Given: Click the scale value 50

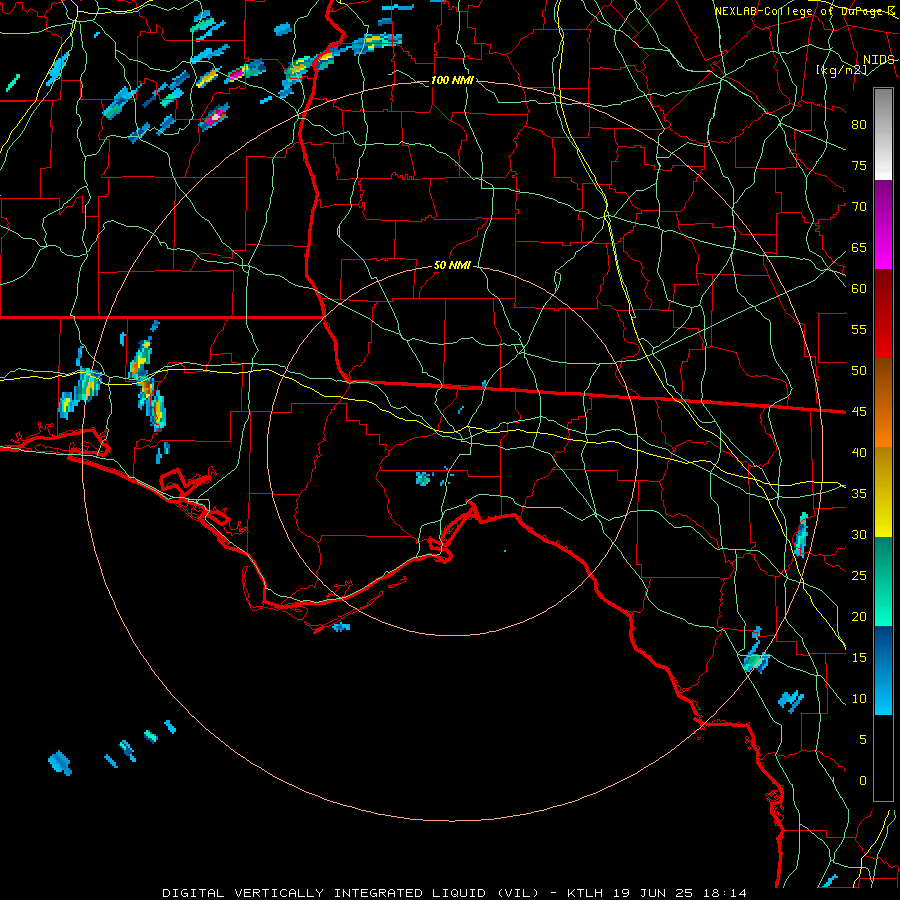Looking at the screenshot, I should click(859, 370).
